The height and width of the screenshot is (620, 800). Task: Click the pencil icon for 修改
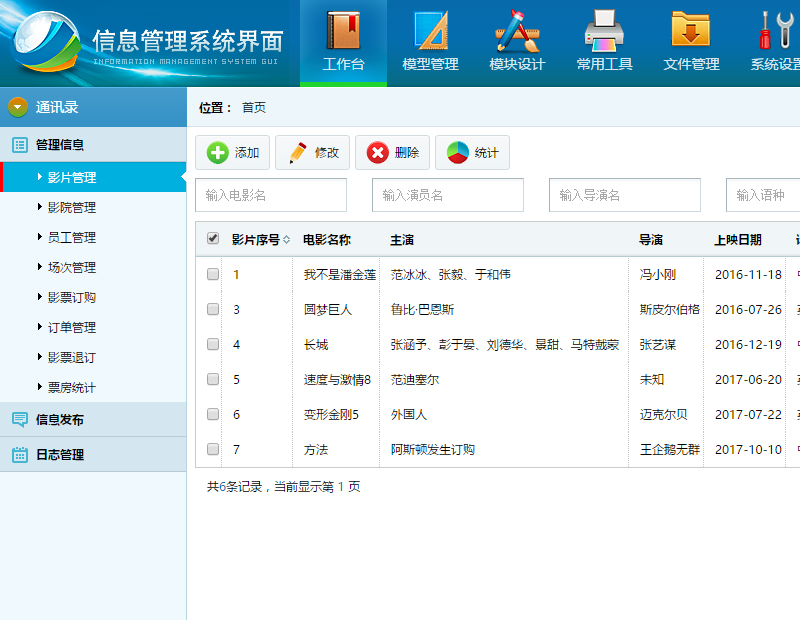pyautogui.click(x=297, y=153)
